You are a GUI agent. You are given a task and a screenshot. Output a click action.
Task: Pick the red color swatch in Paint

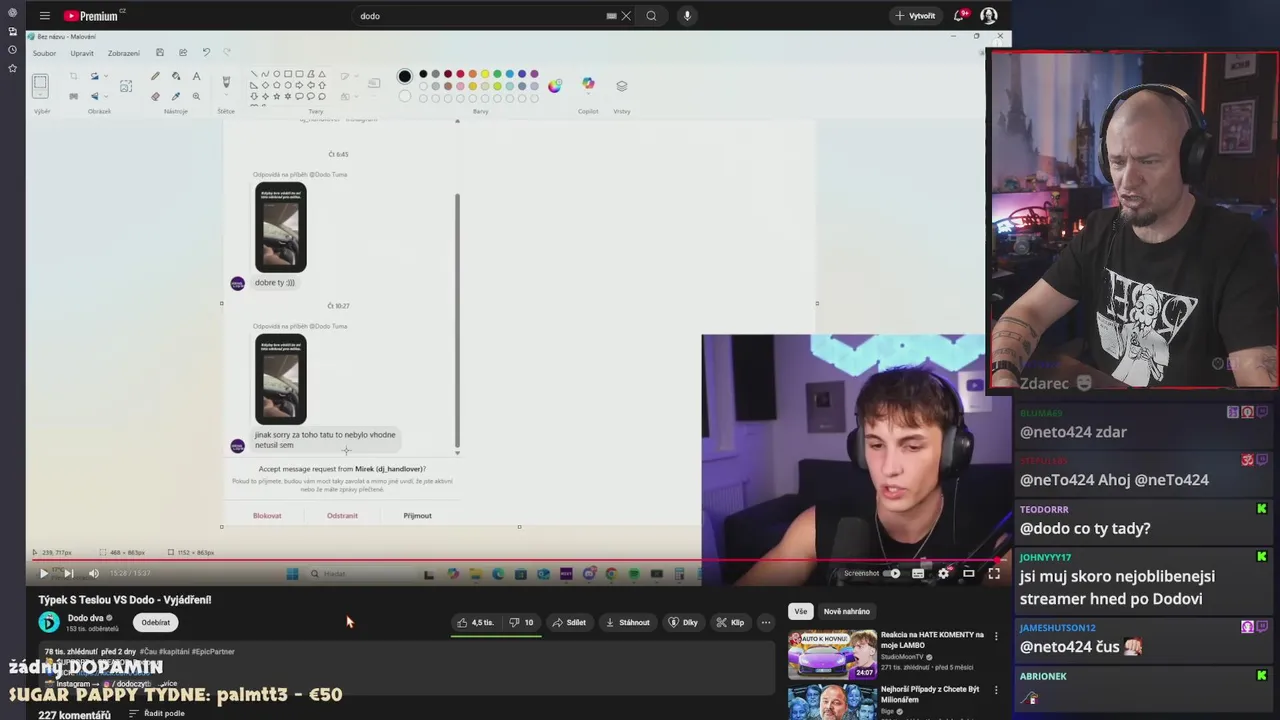tap(460, 74)
